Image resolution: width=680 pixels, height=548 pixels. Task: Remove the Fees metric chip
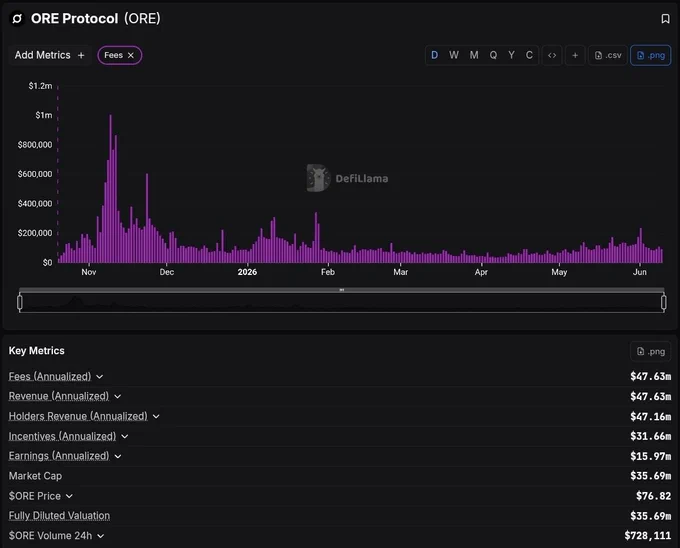(131, 55)
